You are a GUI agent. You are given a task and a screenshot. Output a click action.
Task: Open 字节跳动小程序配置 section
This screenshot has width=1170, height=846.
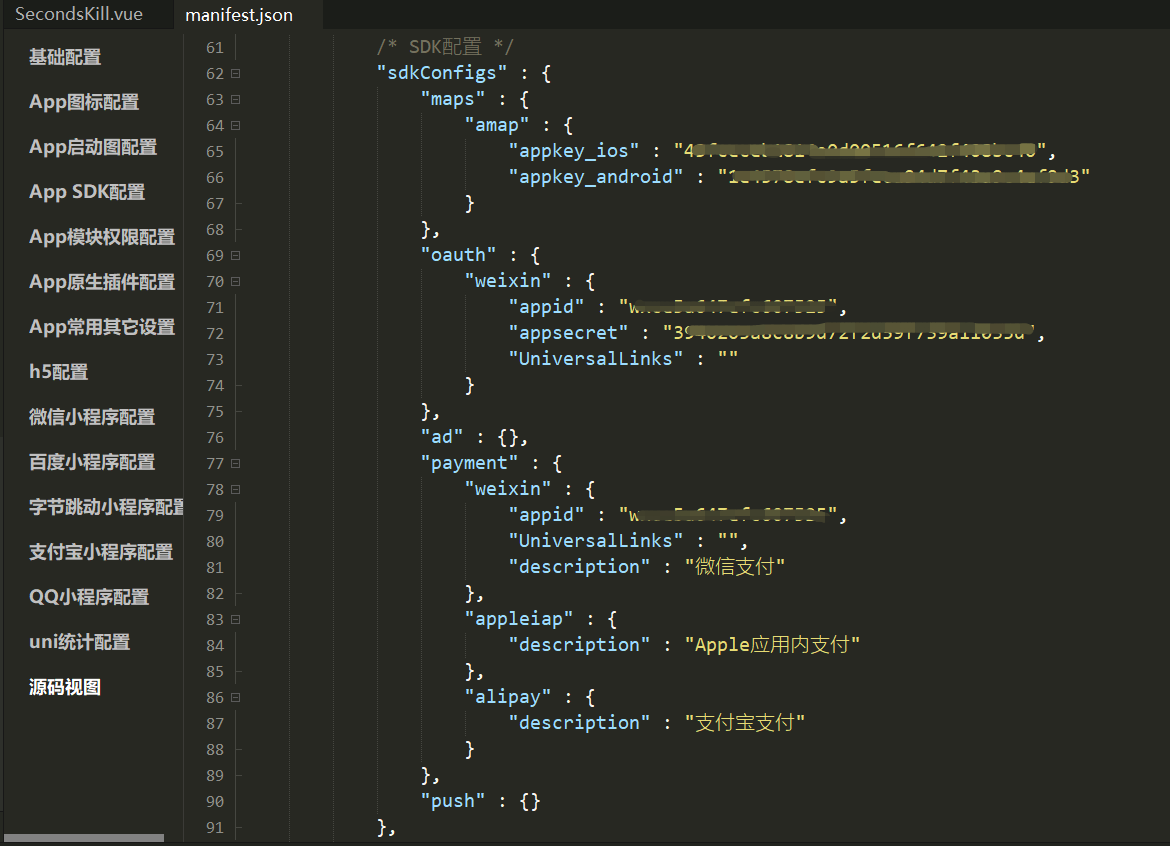pos(106,507)
